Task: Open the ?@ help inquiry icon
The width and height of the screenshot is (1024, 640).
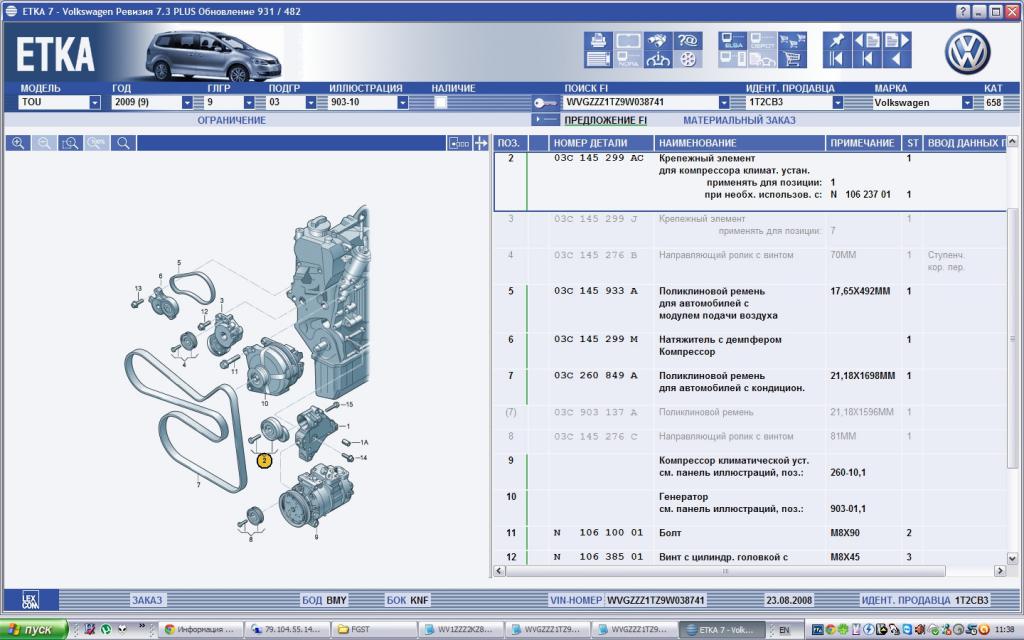Action: [688, 40]
